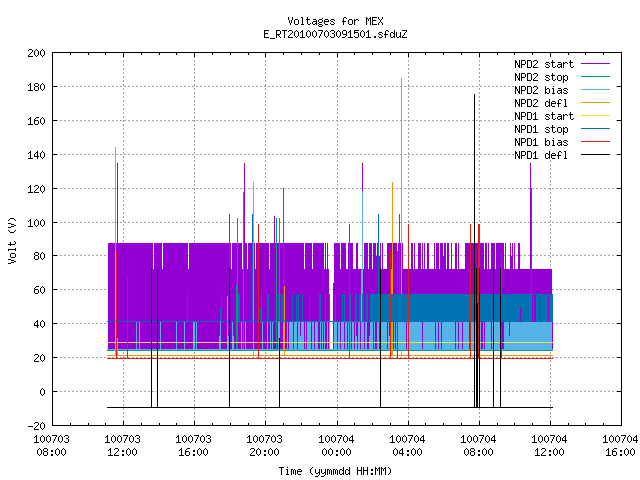Image resolution: width=640 pixels, height=480 pixels.
Task: Click the x-axis tick label 100704 08:00
Action: click(x=478, y=446)
